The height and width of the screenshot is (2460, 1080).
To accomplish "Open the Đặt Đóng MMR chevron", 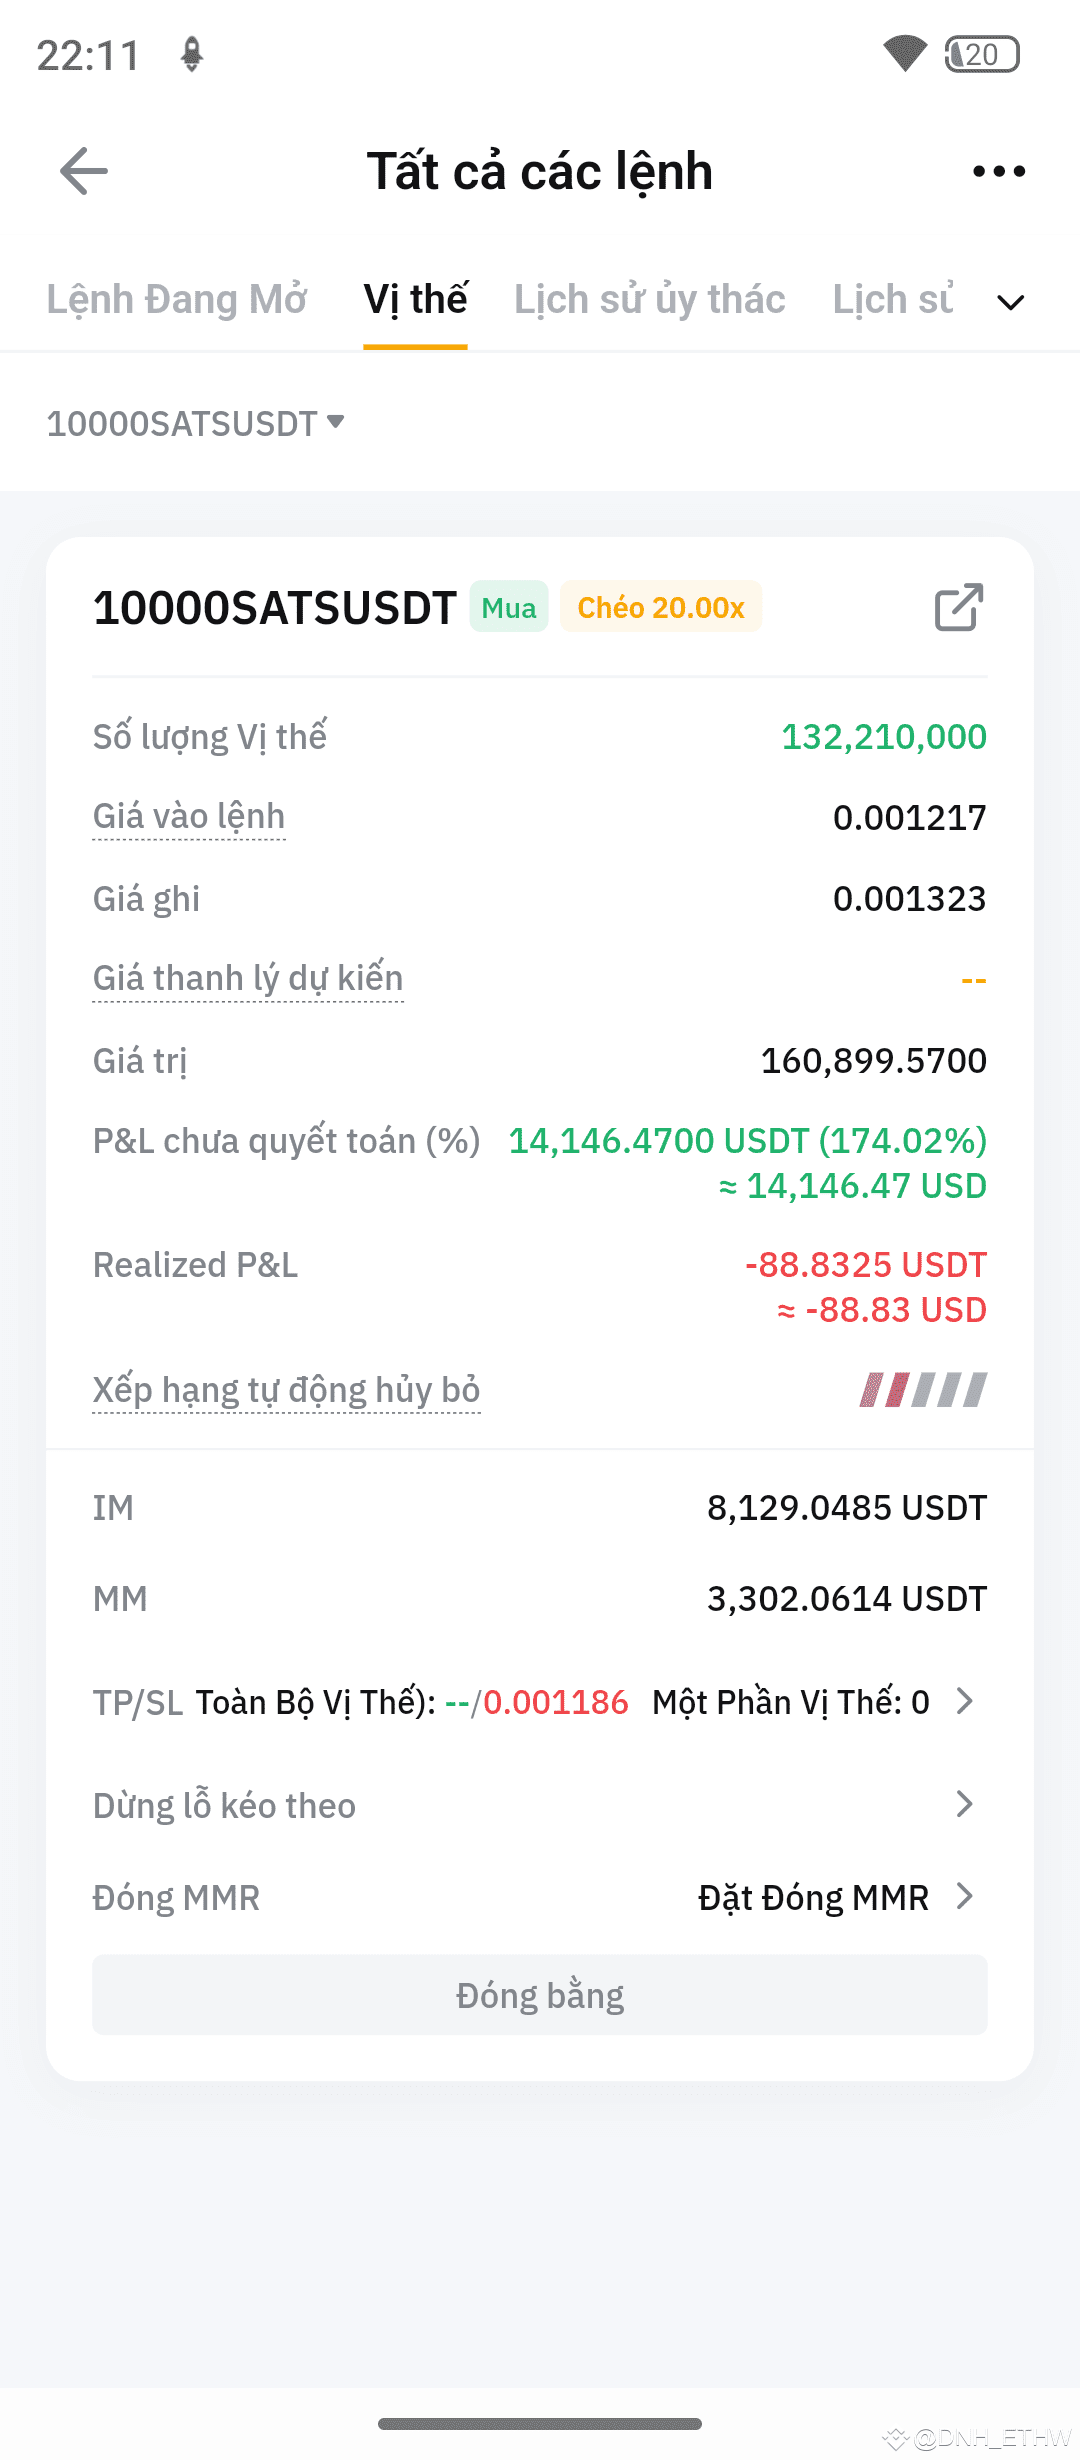I will (964, 1896).
